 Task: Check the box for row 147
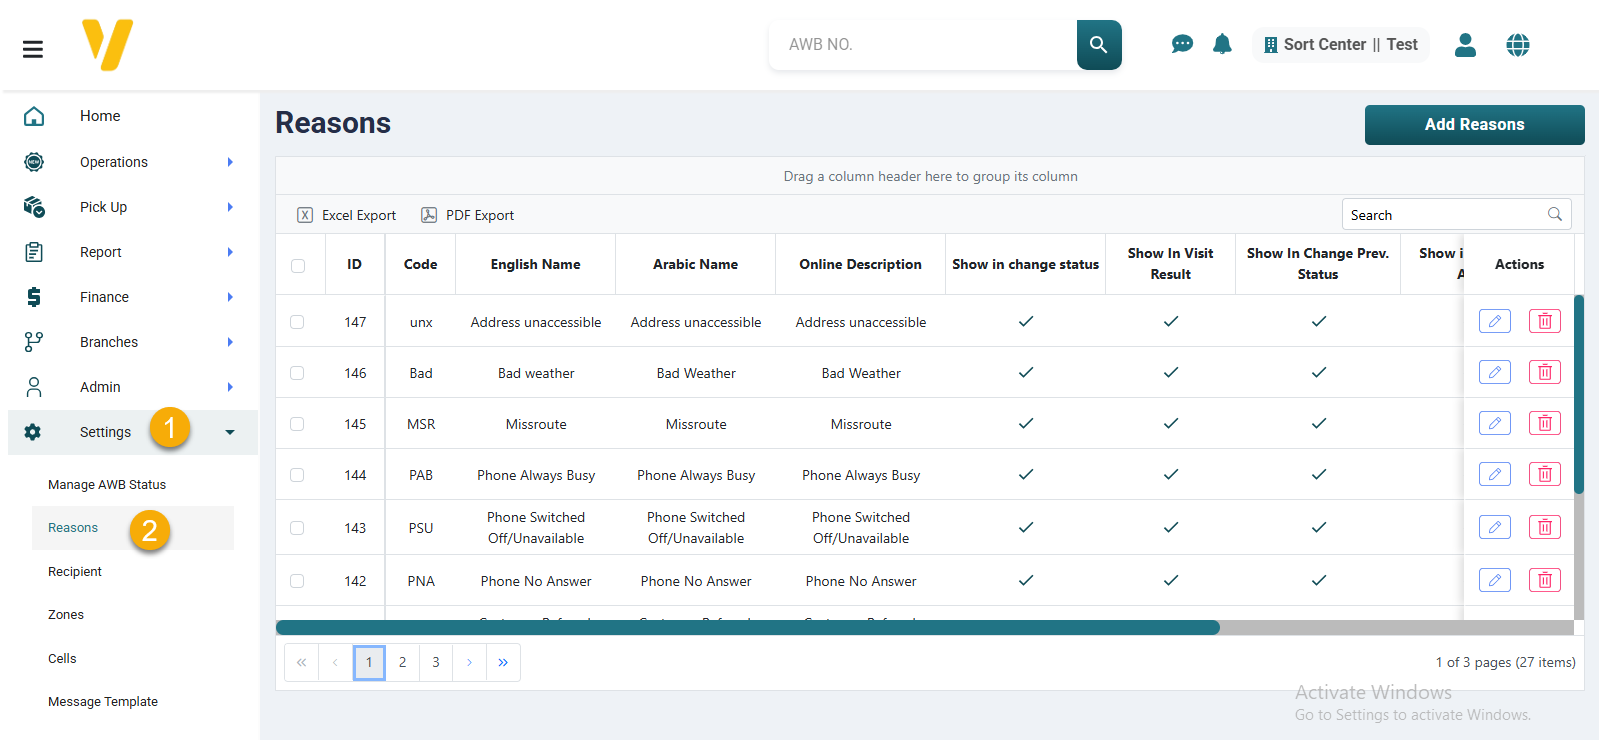tap(297, 322)
